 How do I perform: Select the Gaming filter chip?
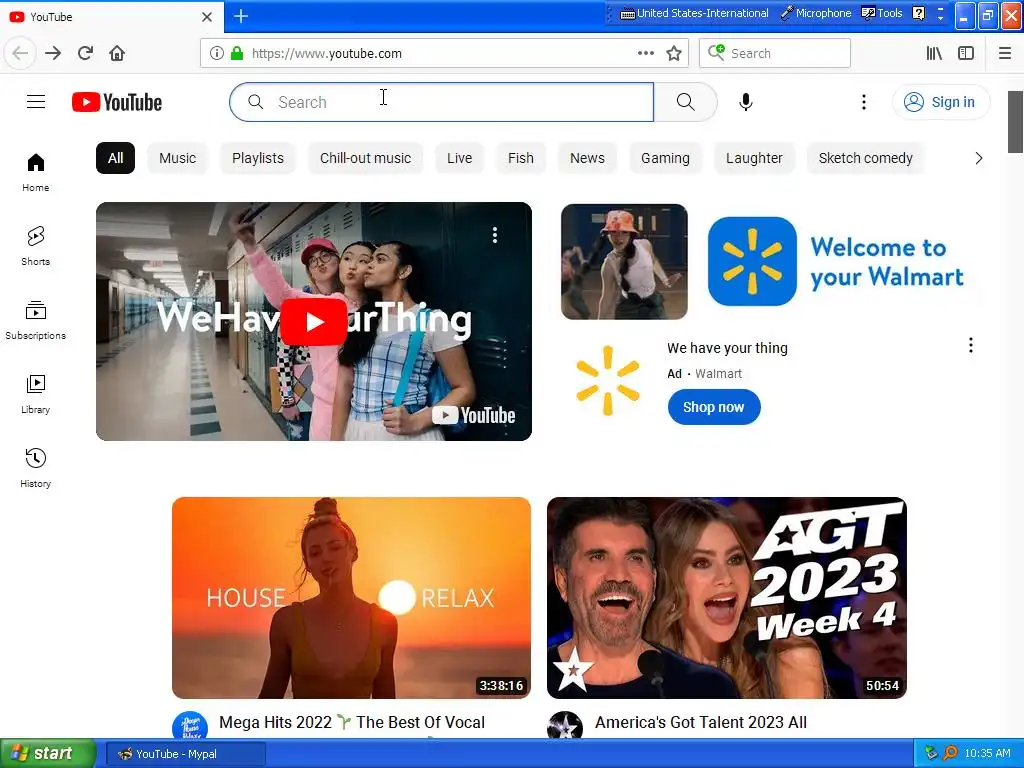665,158
